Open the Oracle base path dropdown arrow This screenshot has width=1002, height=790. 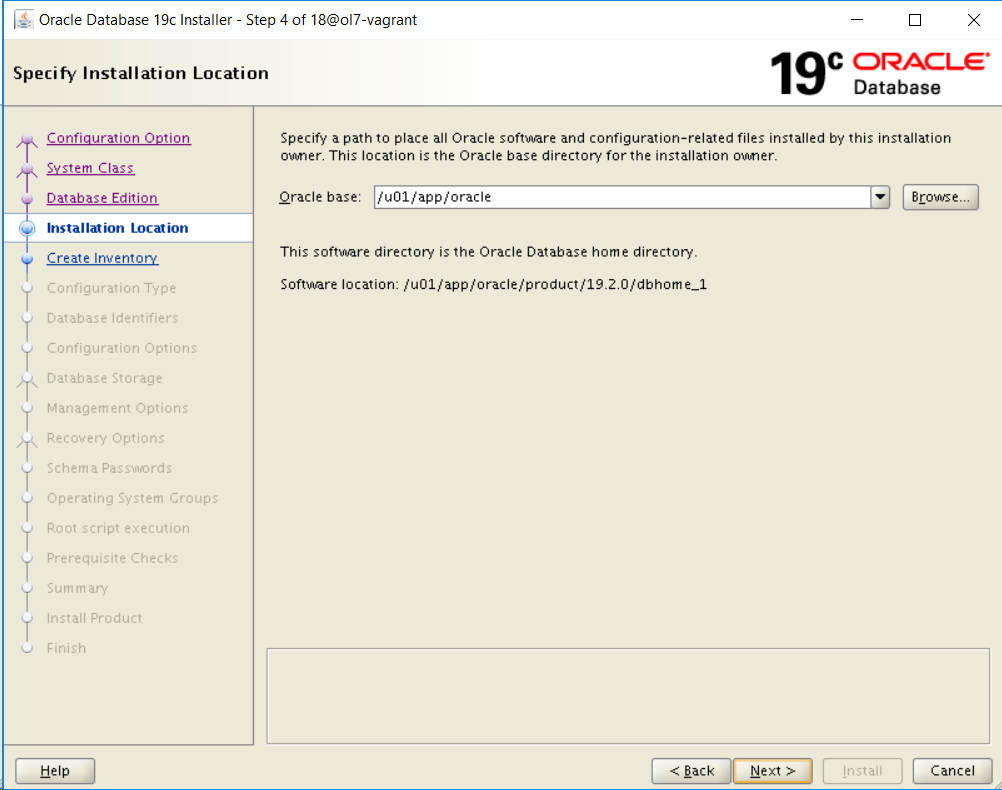click(x=880, y=197)
